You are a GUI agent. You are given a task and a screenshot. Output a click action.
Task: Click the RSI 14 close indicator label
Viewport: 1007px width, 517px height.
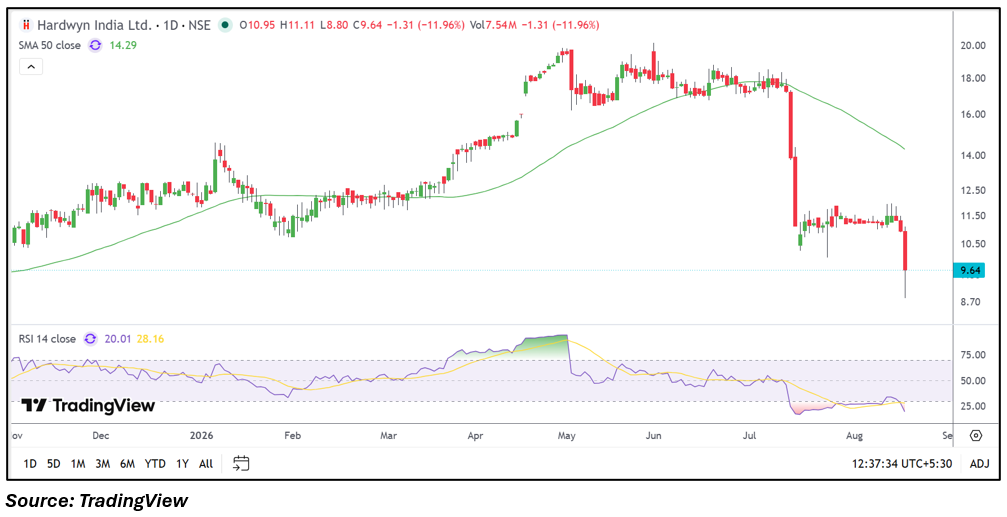tap(48, 338)
